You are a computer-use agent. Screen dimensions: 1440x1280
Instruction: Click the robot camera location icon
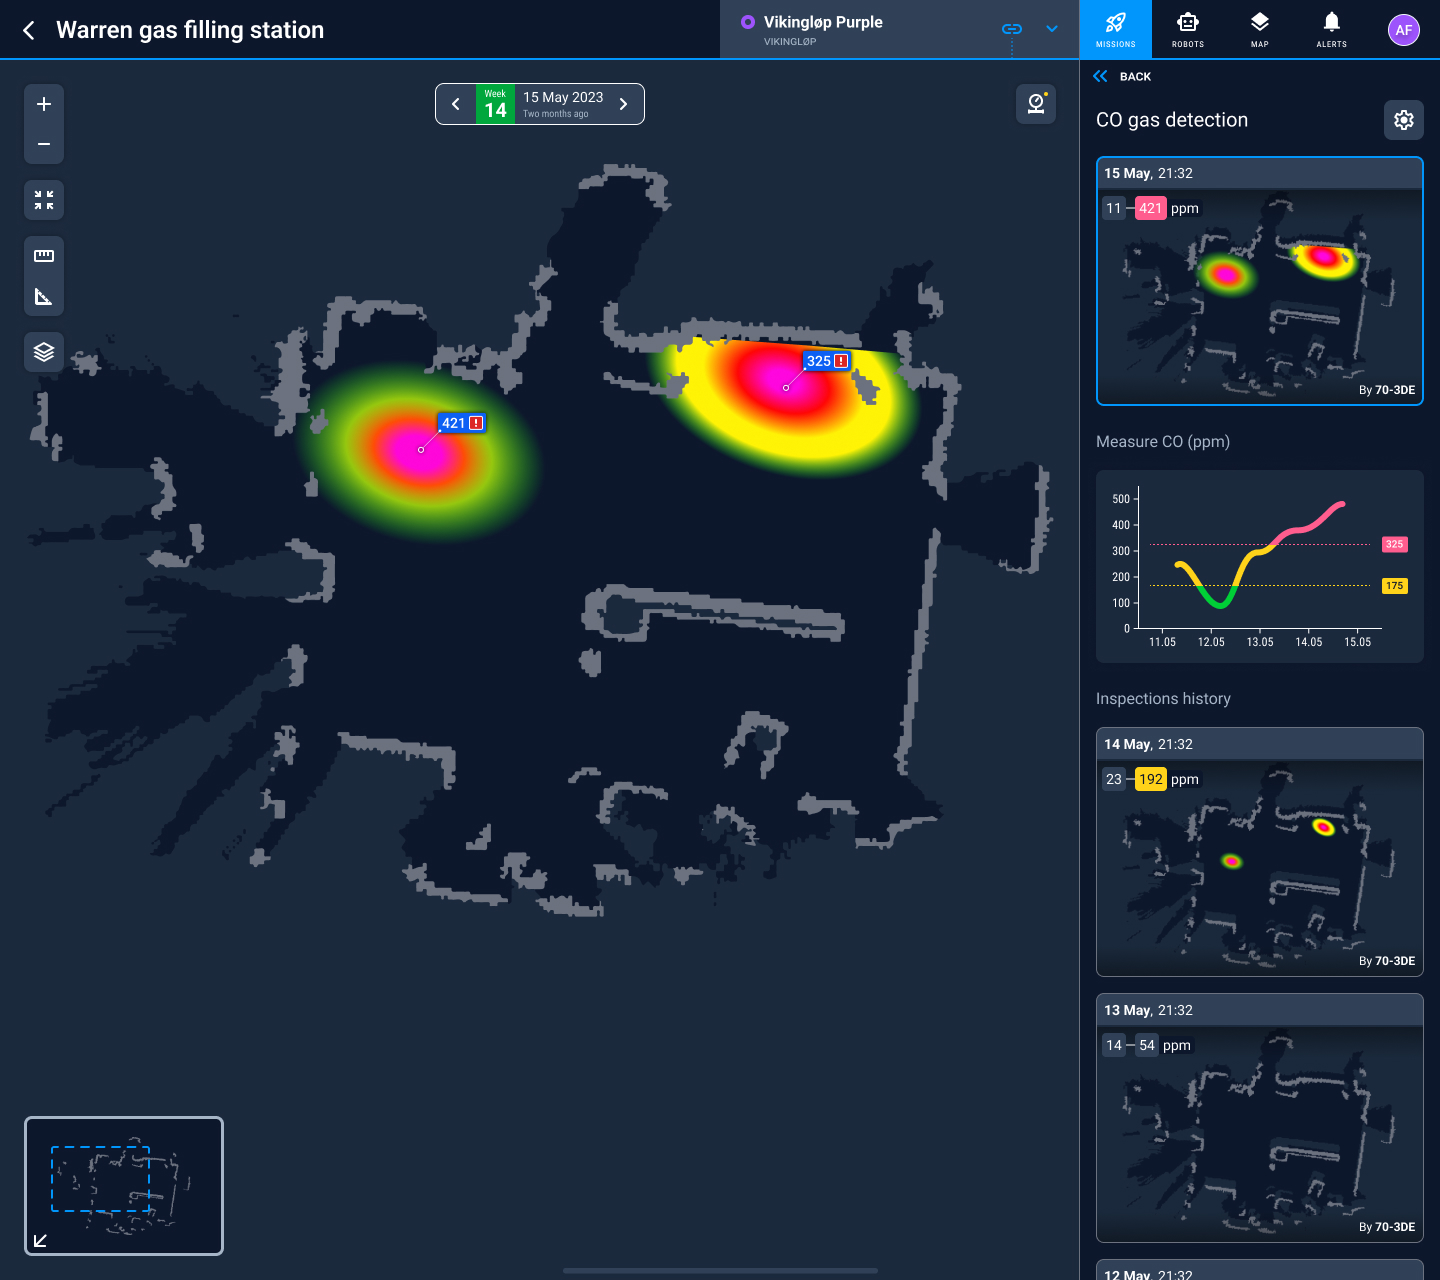1036,104
